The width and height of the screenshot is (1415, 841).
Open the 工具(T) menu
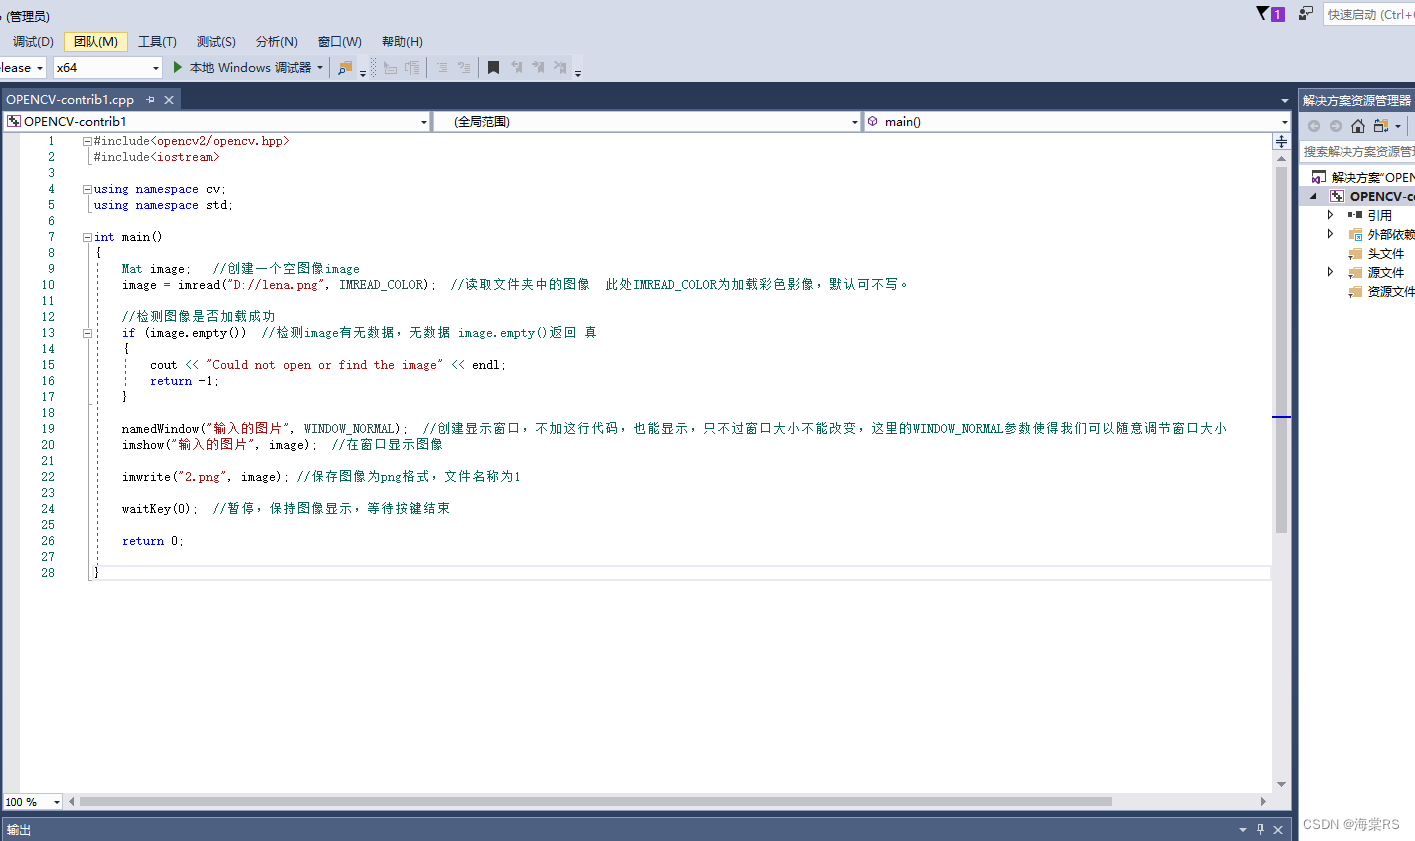click(157, 41)
